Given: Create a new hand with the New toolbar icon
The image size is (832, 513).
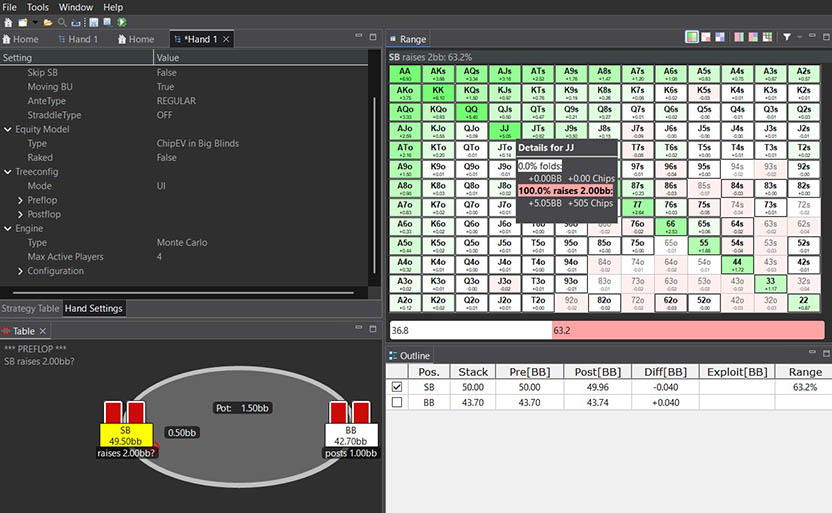Looking at the screenshot, I should [22, 22].
